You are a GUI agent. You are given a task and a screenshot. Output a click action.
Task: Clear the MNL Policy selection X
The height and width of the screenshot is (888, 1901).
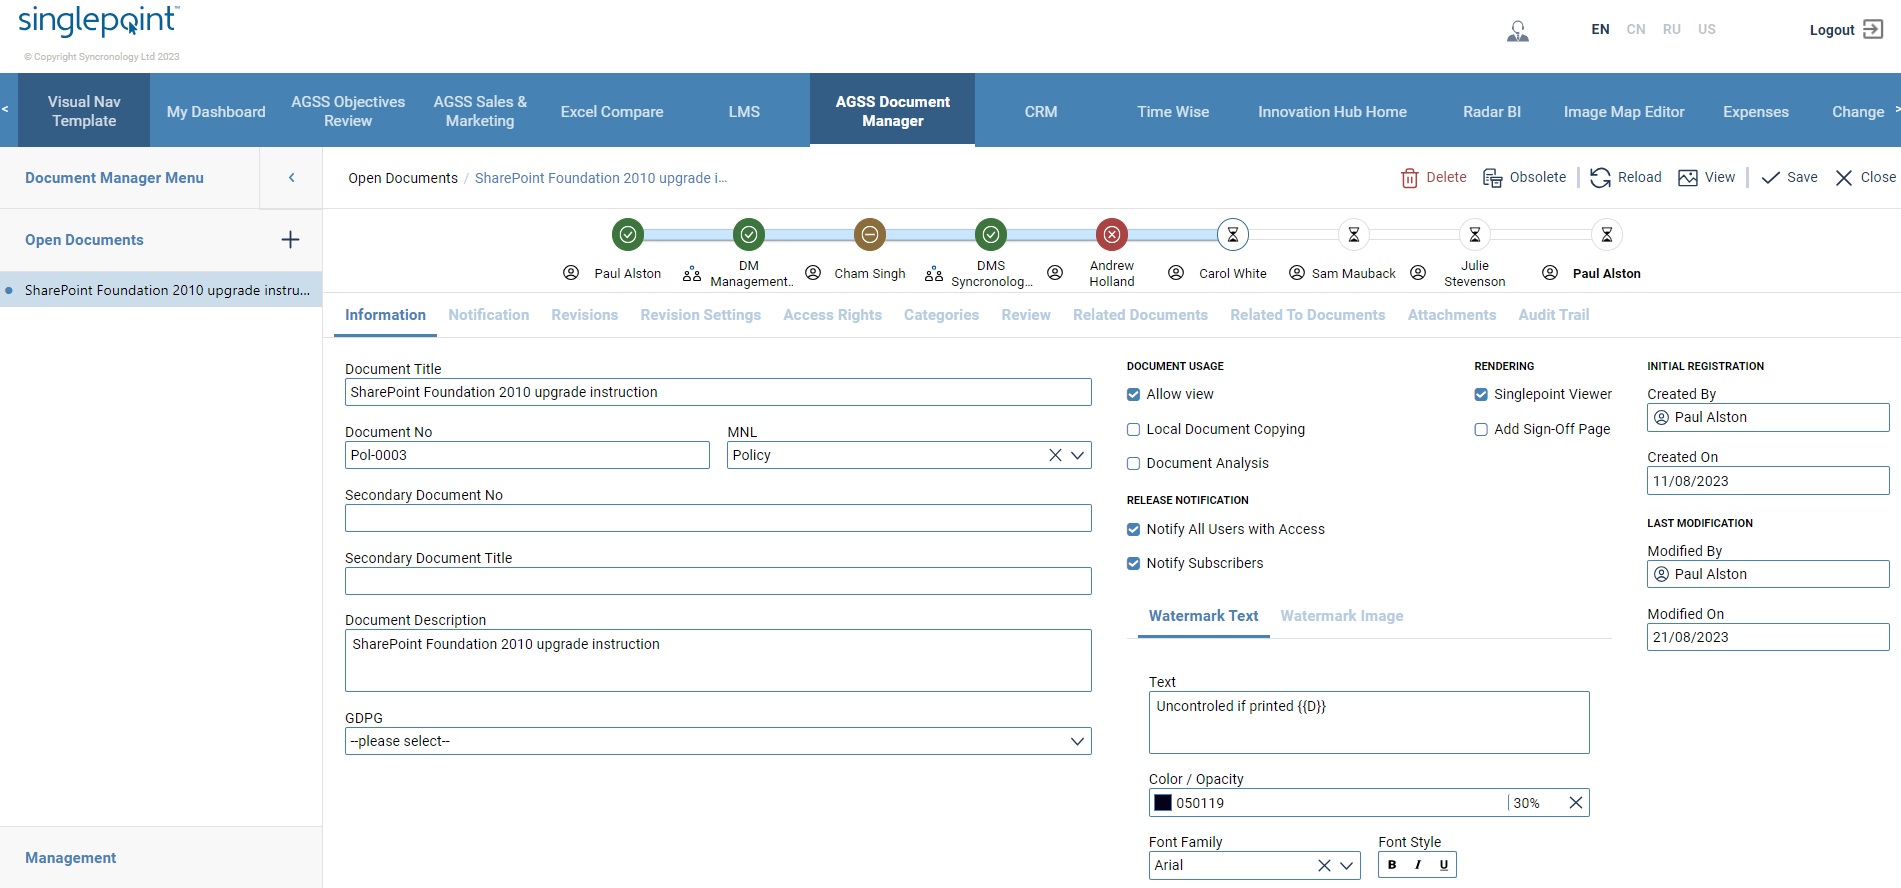coord(1055,455)
